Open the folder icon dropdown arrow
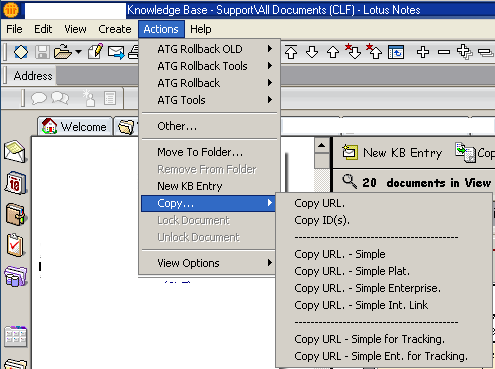This screenshot has width=495, height=369. pos(79,52)
